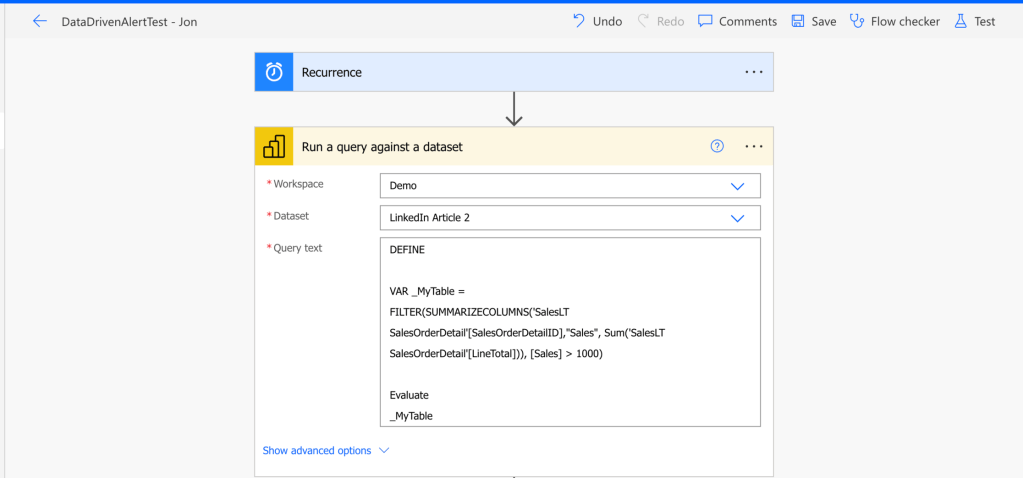The width and height of the screenshot is (1023, 478).
Task: Click the Query text field label
Action: tap(298, 248)
